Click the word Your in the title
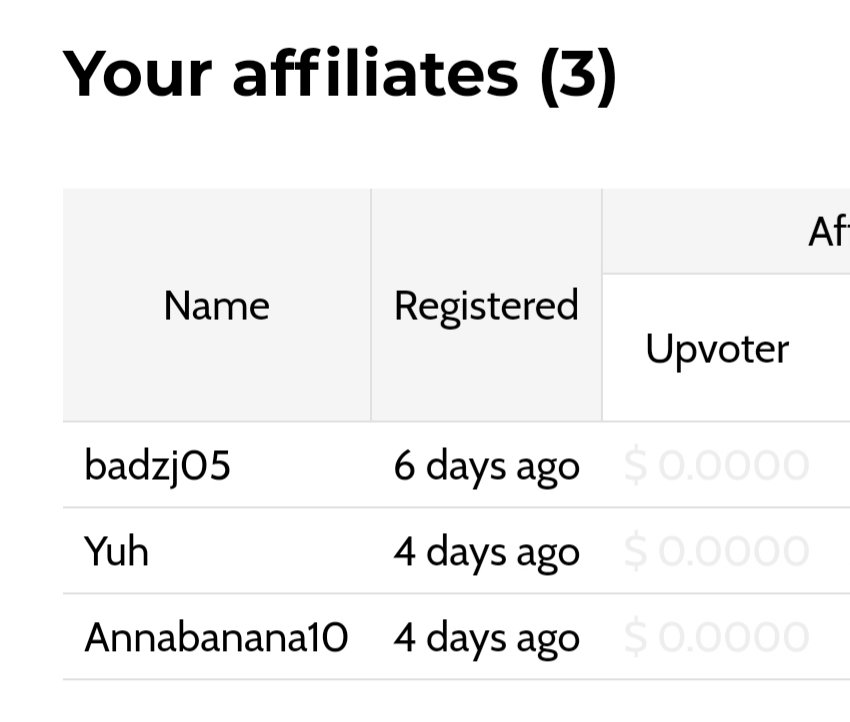 pos(137,74)
